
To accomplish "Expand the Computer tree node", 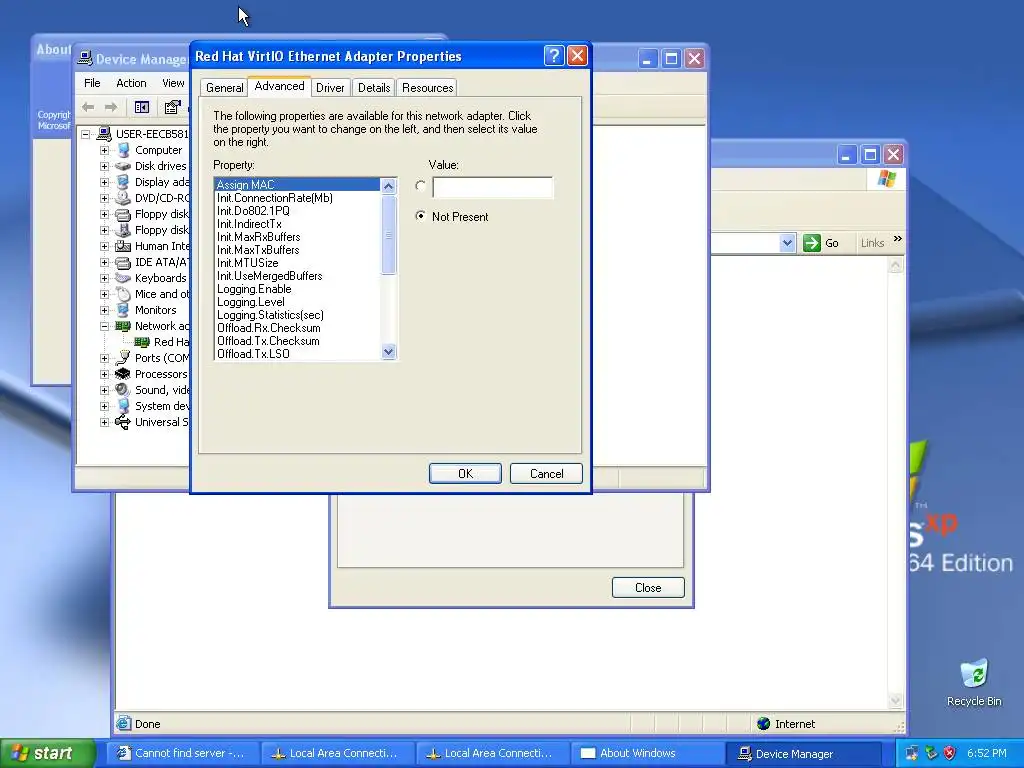I will coord(104,150).
